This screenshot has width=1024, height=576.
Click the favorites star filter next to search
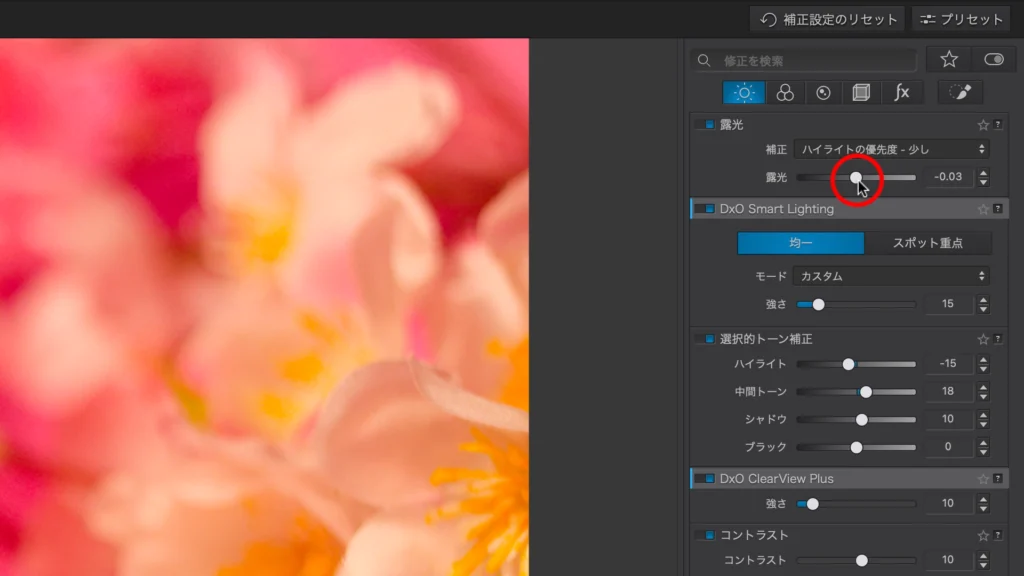point(948,60)
